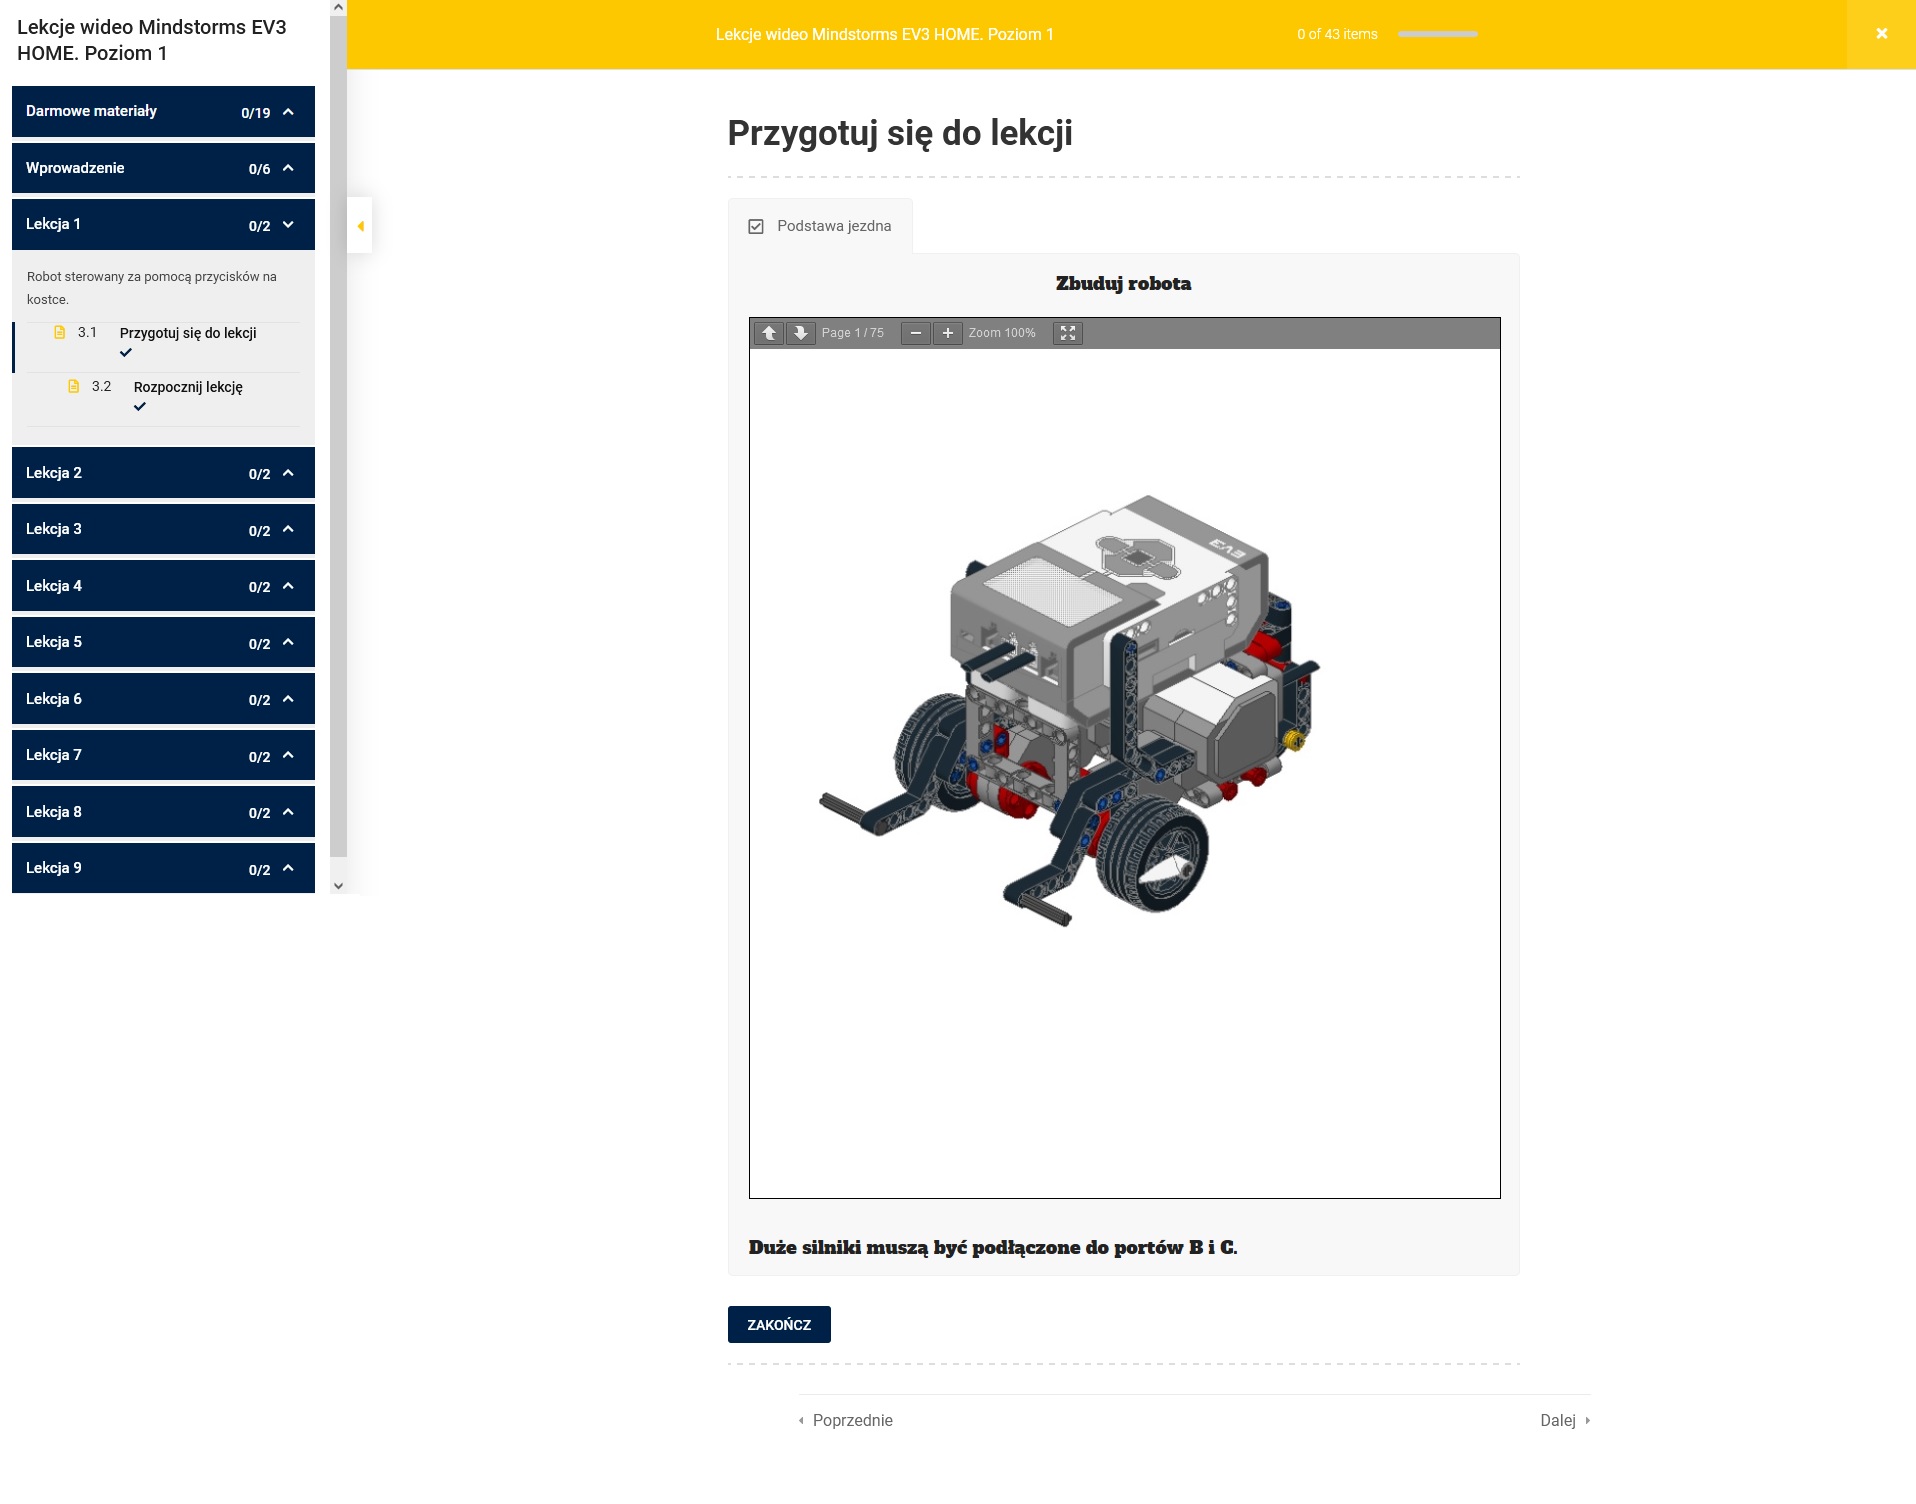Expand the Wprowadzenie section
This screenshot has width=1916, height=1504.
(x=163, y=168)
